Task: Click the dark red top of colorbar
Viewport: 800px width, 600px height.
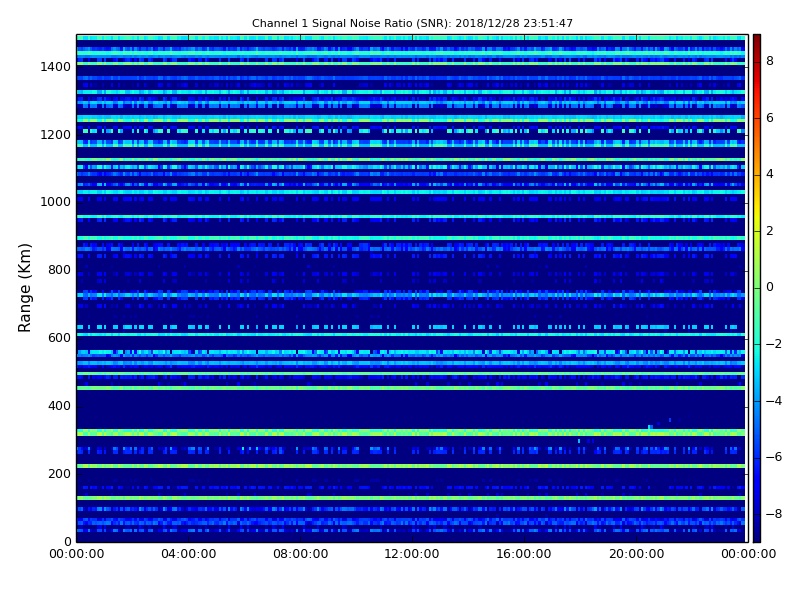Action: click(x=757, y=41)
